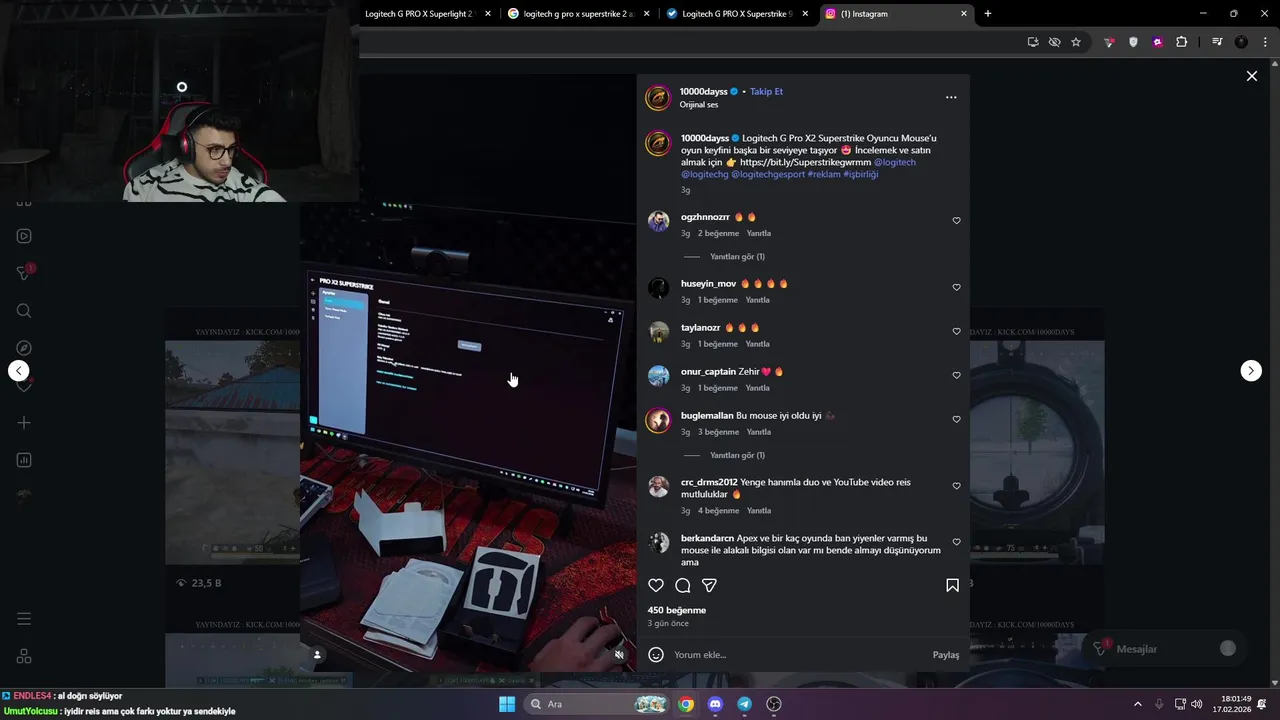
Task: Show hidden system tray icons chevron
Action: [1137, 704]
